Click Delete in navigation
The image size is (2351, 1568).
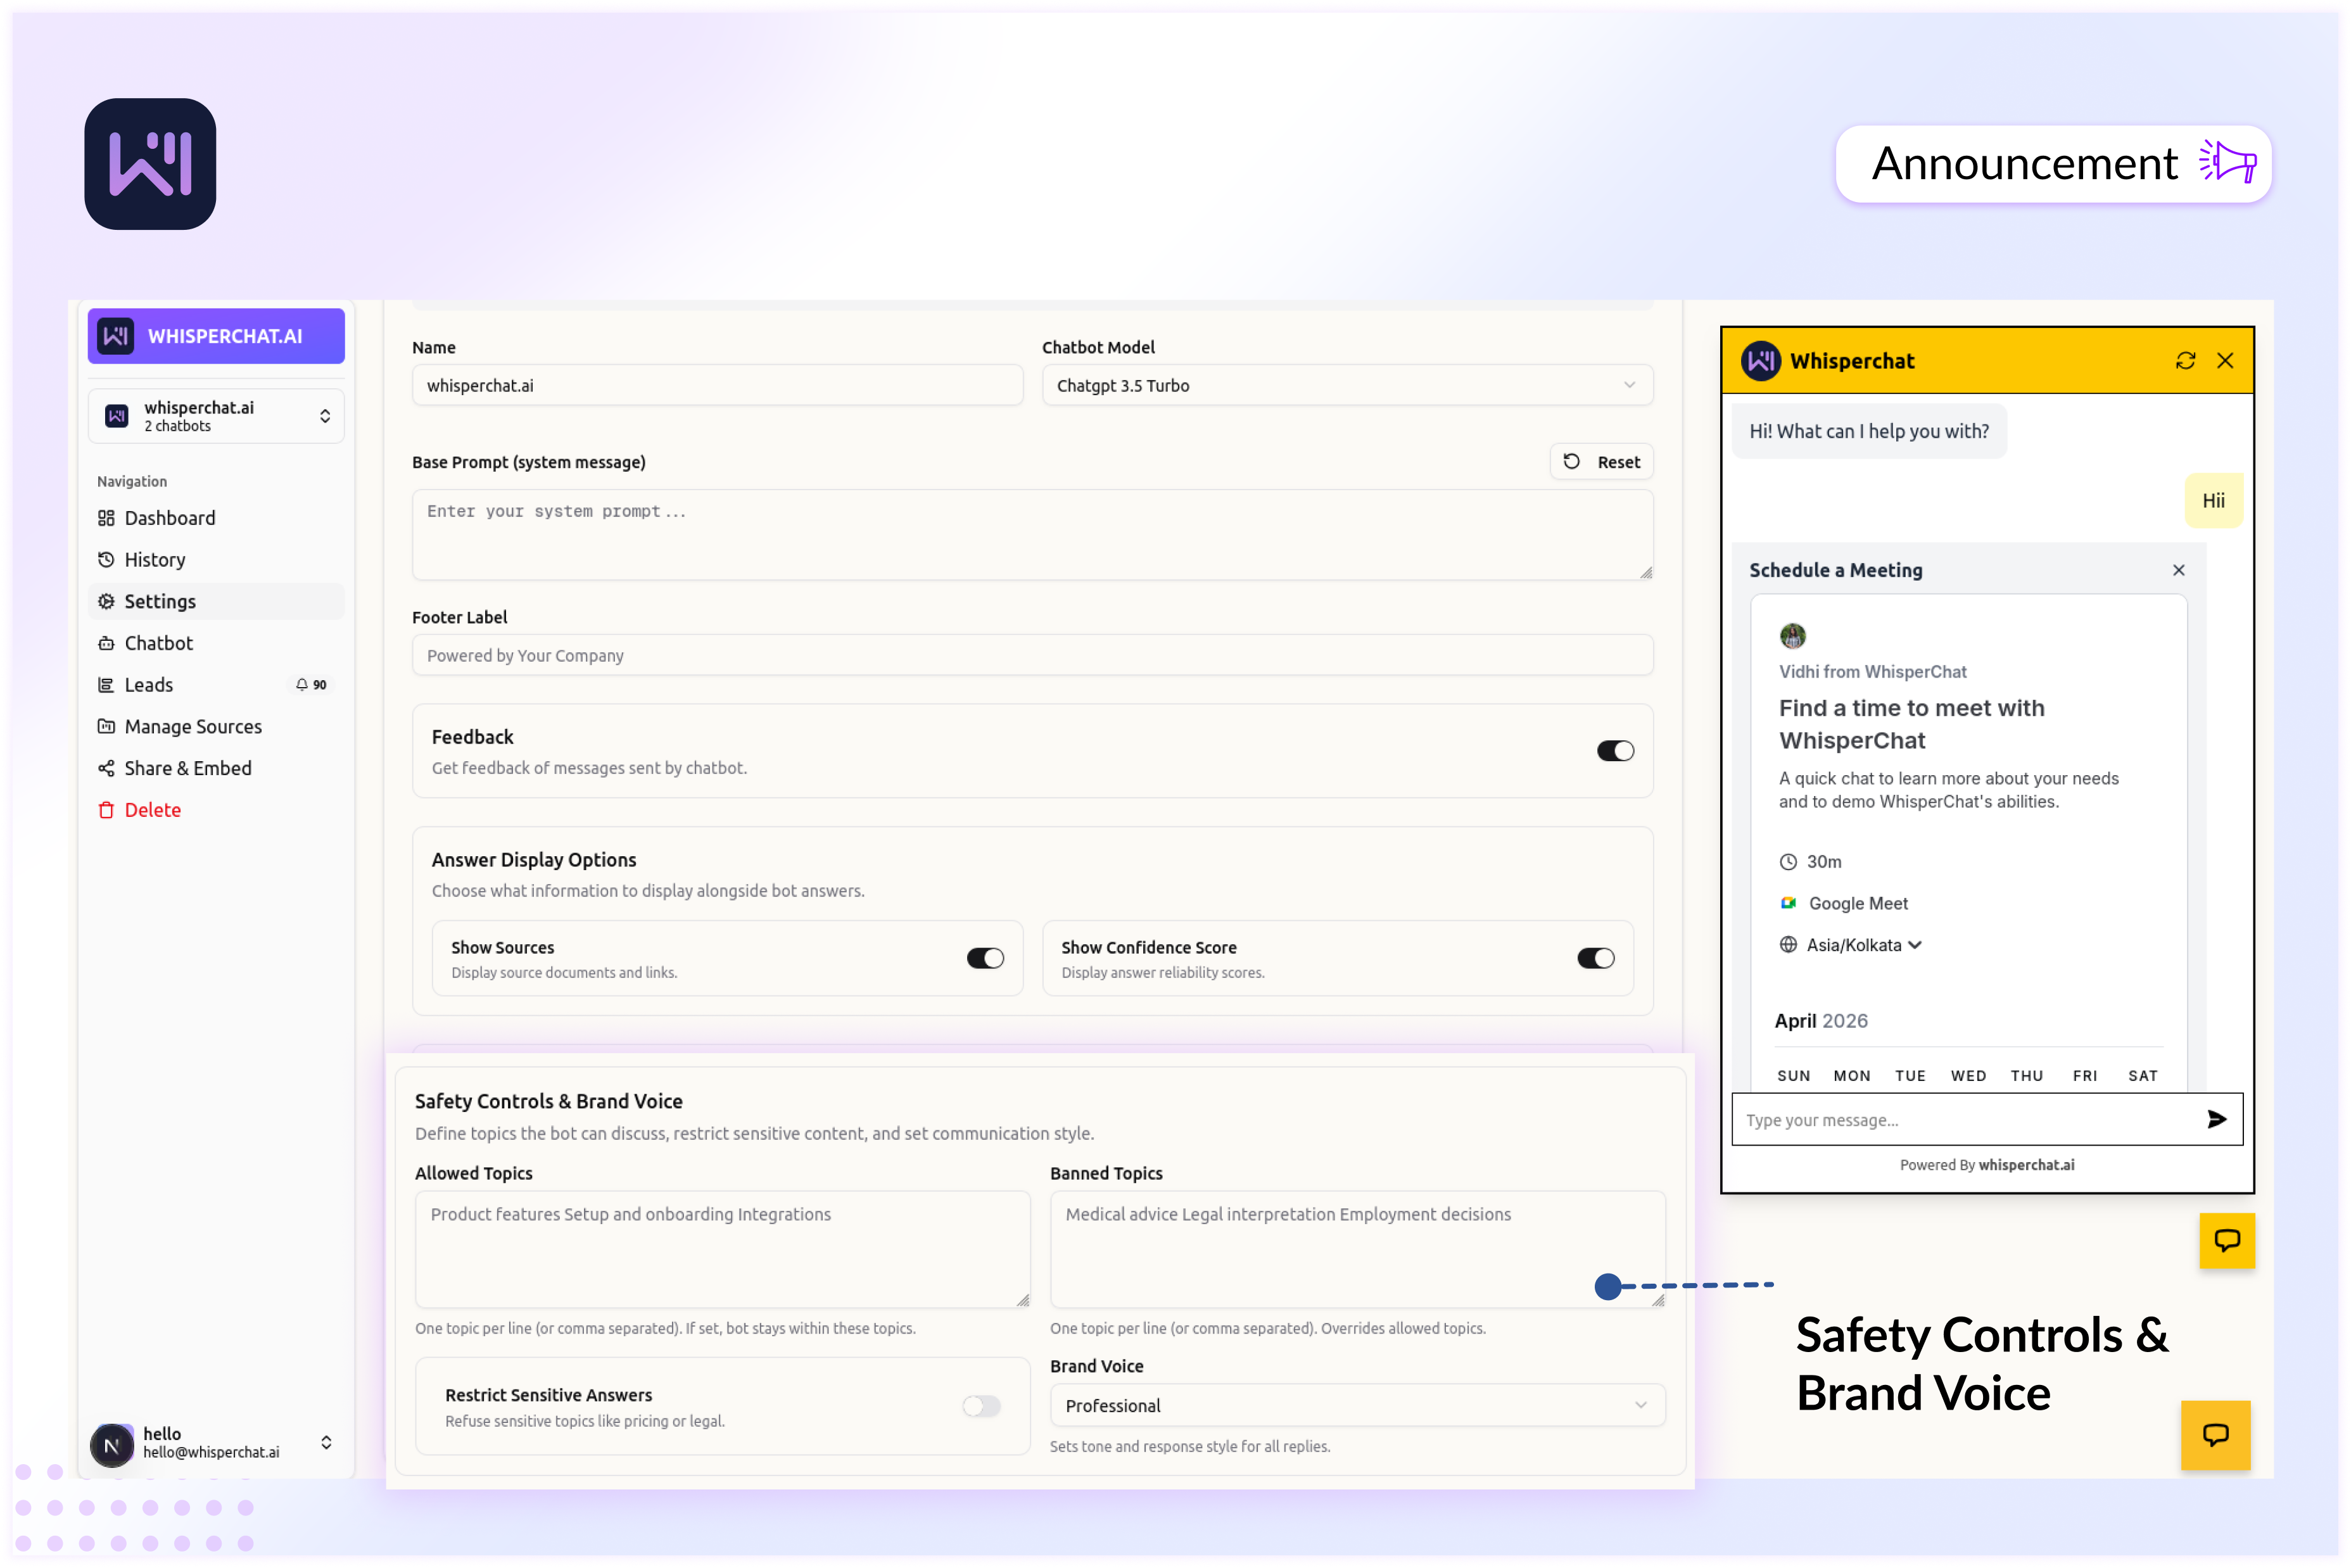click(216, 810)
